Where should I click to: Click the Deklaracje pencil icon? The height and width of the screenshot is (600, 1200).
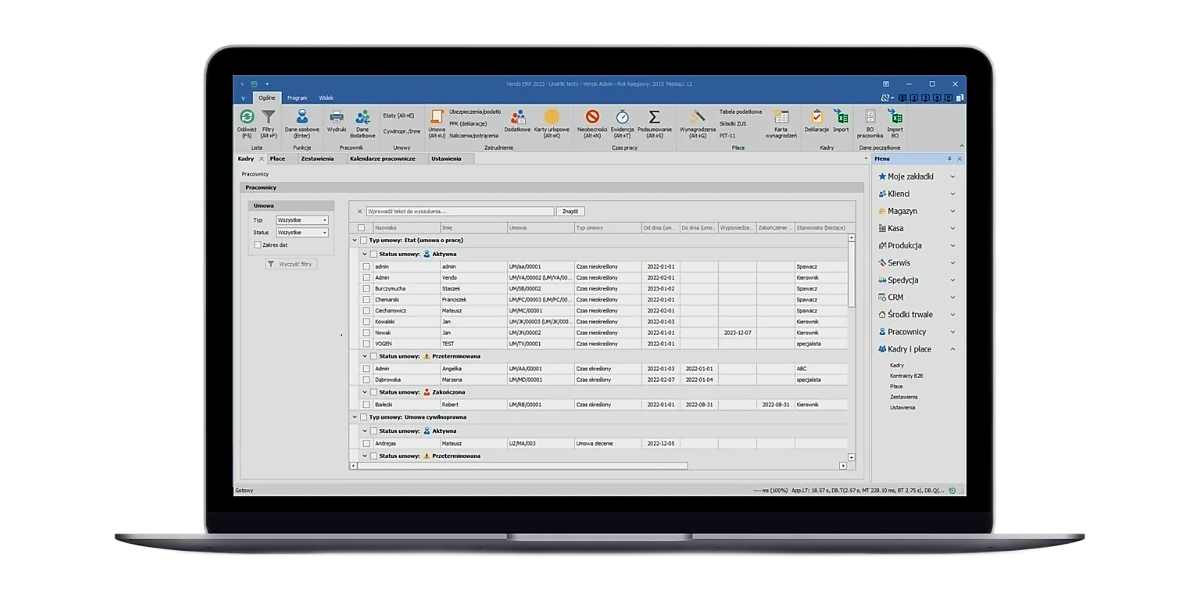coord(816,117)
